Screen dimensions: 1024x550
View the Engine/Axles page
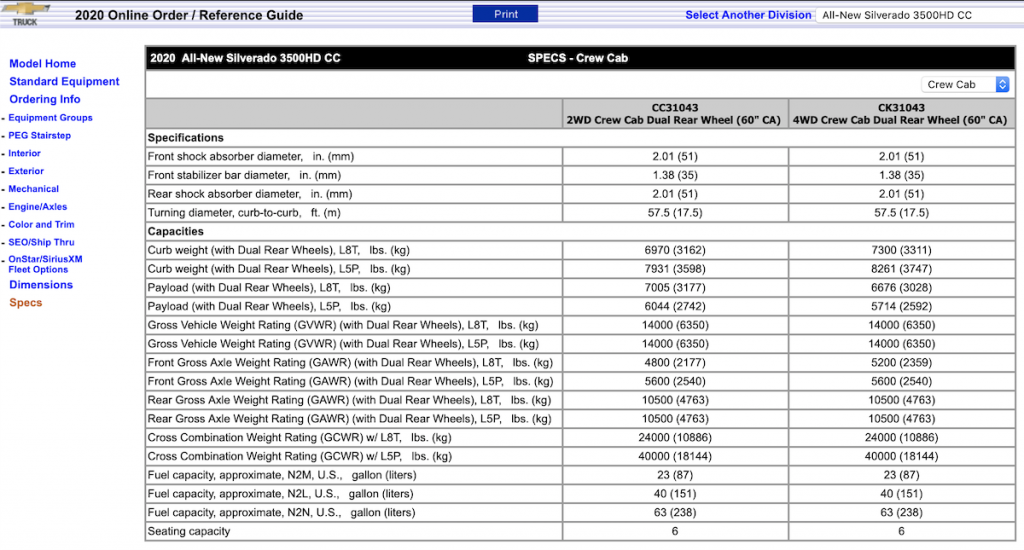click(x=38, y=206)
